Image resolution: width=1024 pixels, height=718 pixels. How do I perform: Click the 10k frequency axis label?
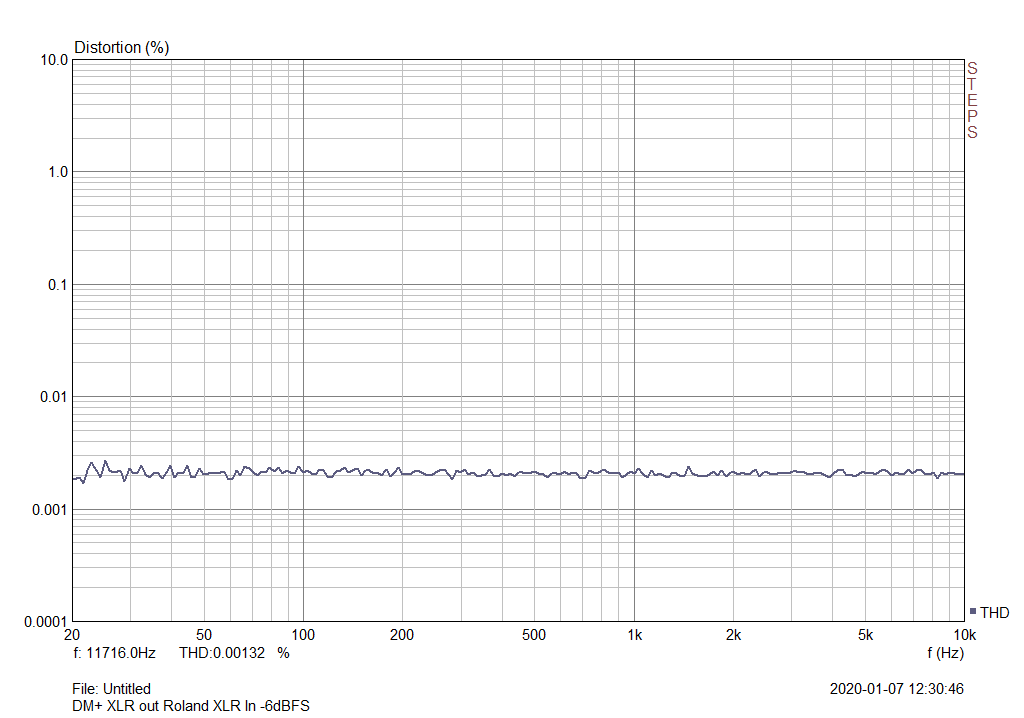click(965, 635)
